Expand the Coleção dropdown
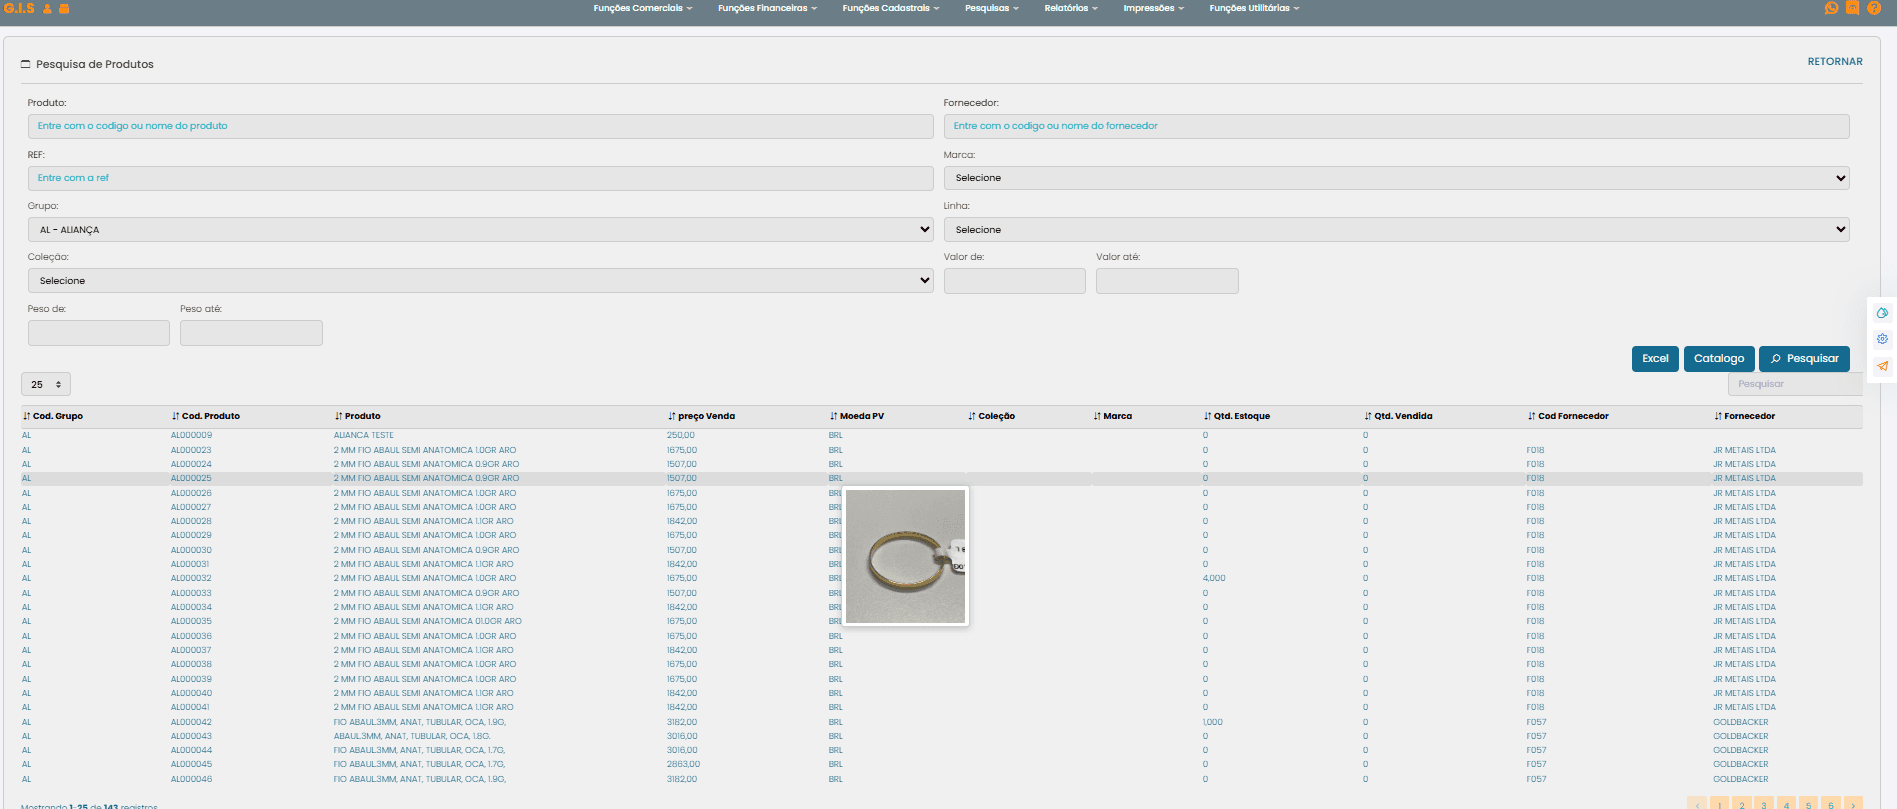Screen dimensions: 1897x809 [480, 281]
